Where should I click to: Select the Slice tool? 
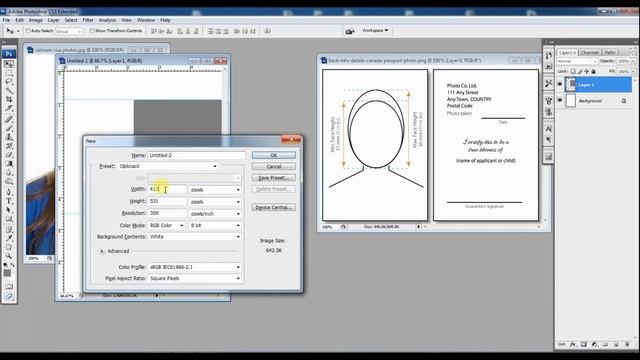9,108
